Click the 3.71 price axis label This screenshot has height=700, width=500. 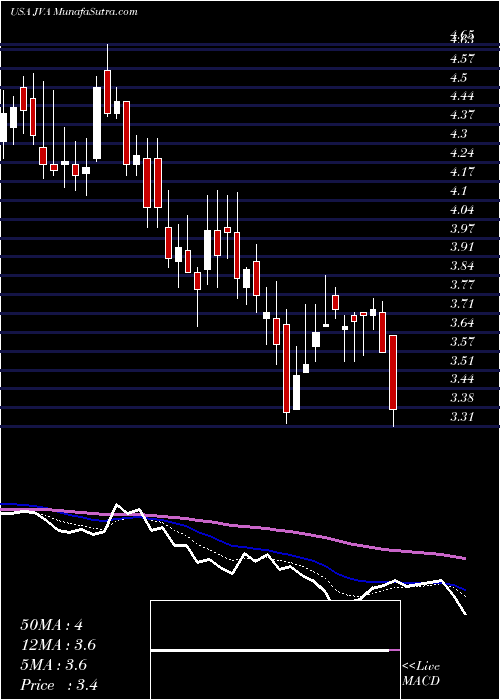[462, 304]
